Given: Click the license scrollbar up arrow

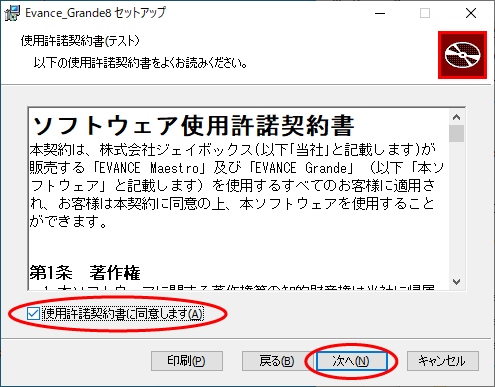Looking at the screenshot, I should [x=456, y=117].
